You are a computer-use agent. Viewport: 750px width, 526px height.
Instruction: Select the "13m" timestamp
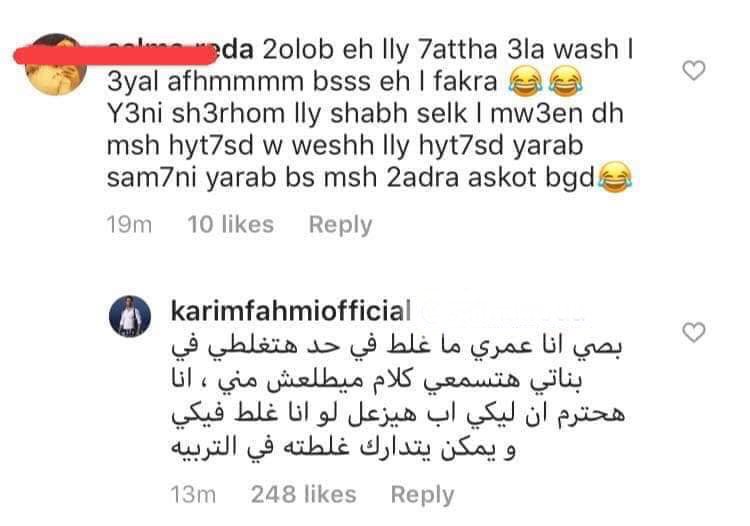[x=193, y=494]
